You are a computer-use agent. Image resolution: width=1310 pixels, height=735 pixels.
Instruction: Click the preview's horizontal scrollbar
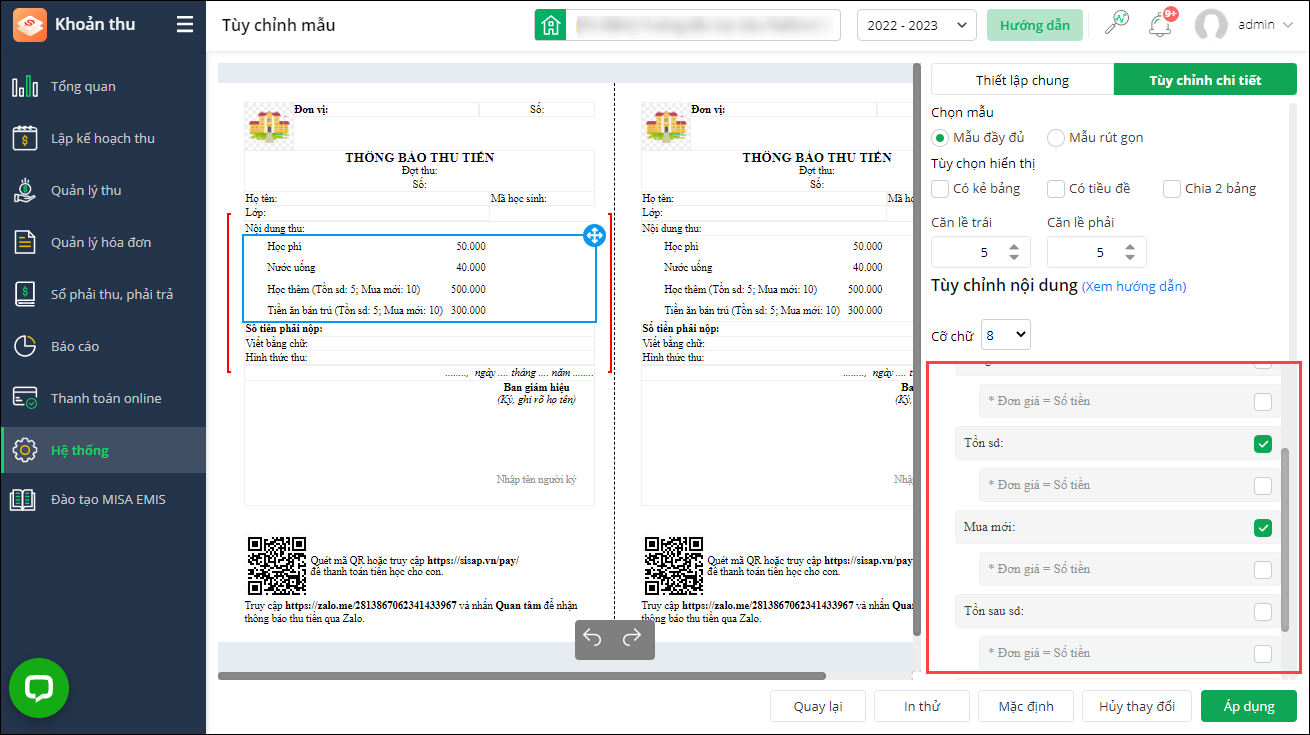pyautogui.click(x=522, y=676)
